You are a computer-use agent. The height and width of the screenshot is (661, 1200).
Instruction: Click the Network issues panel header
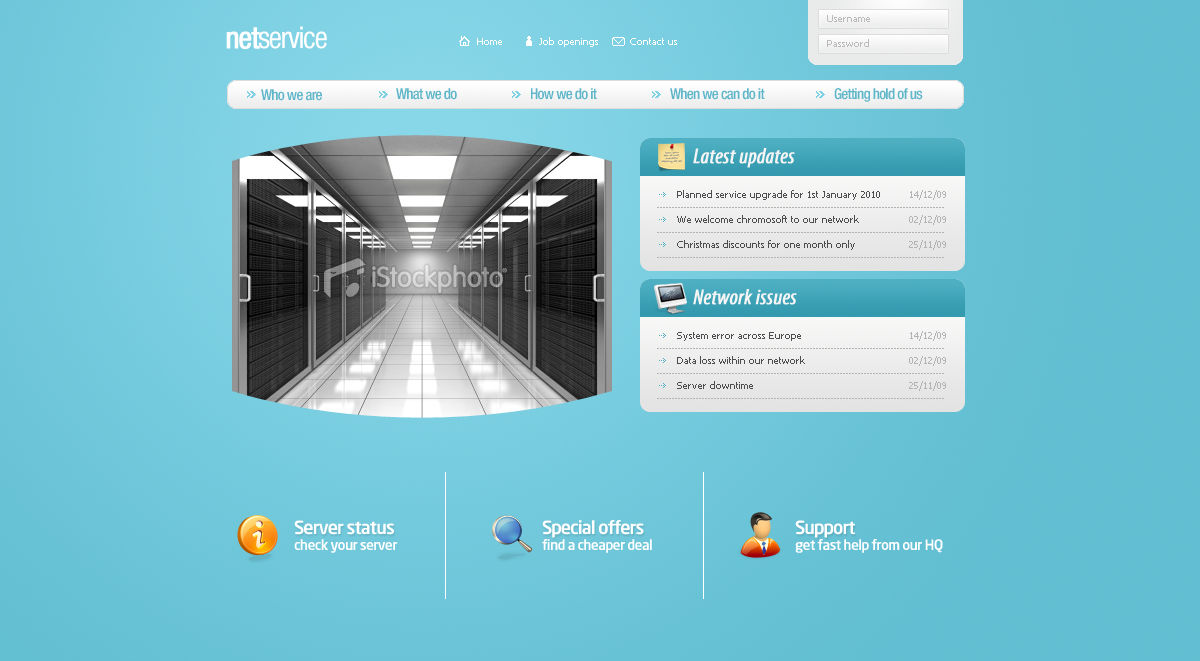click(802, 298)
